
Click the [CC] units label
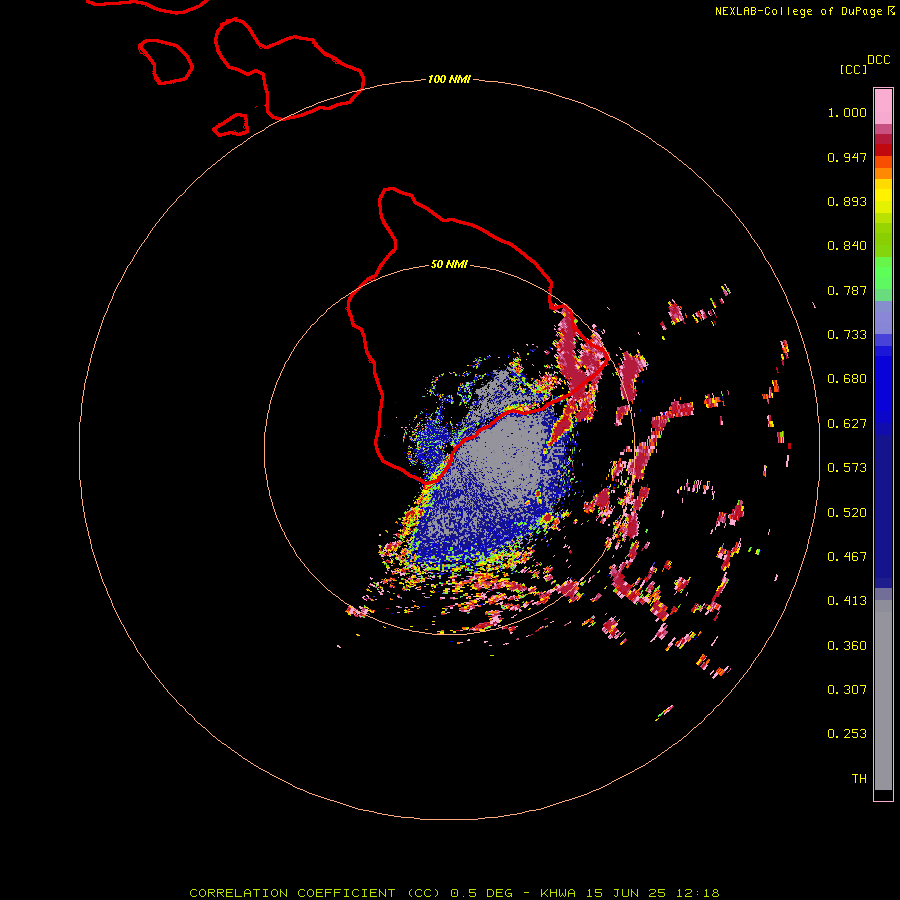coord(853,69)
